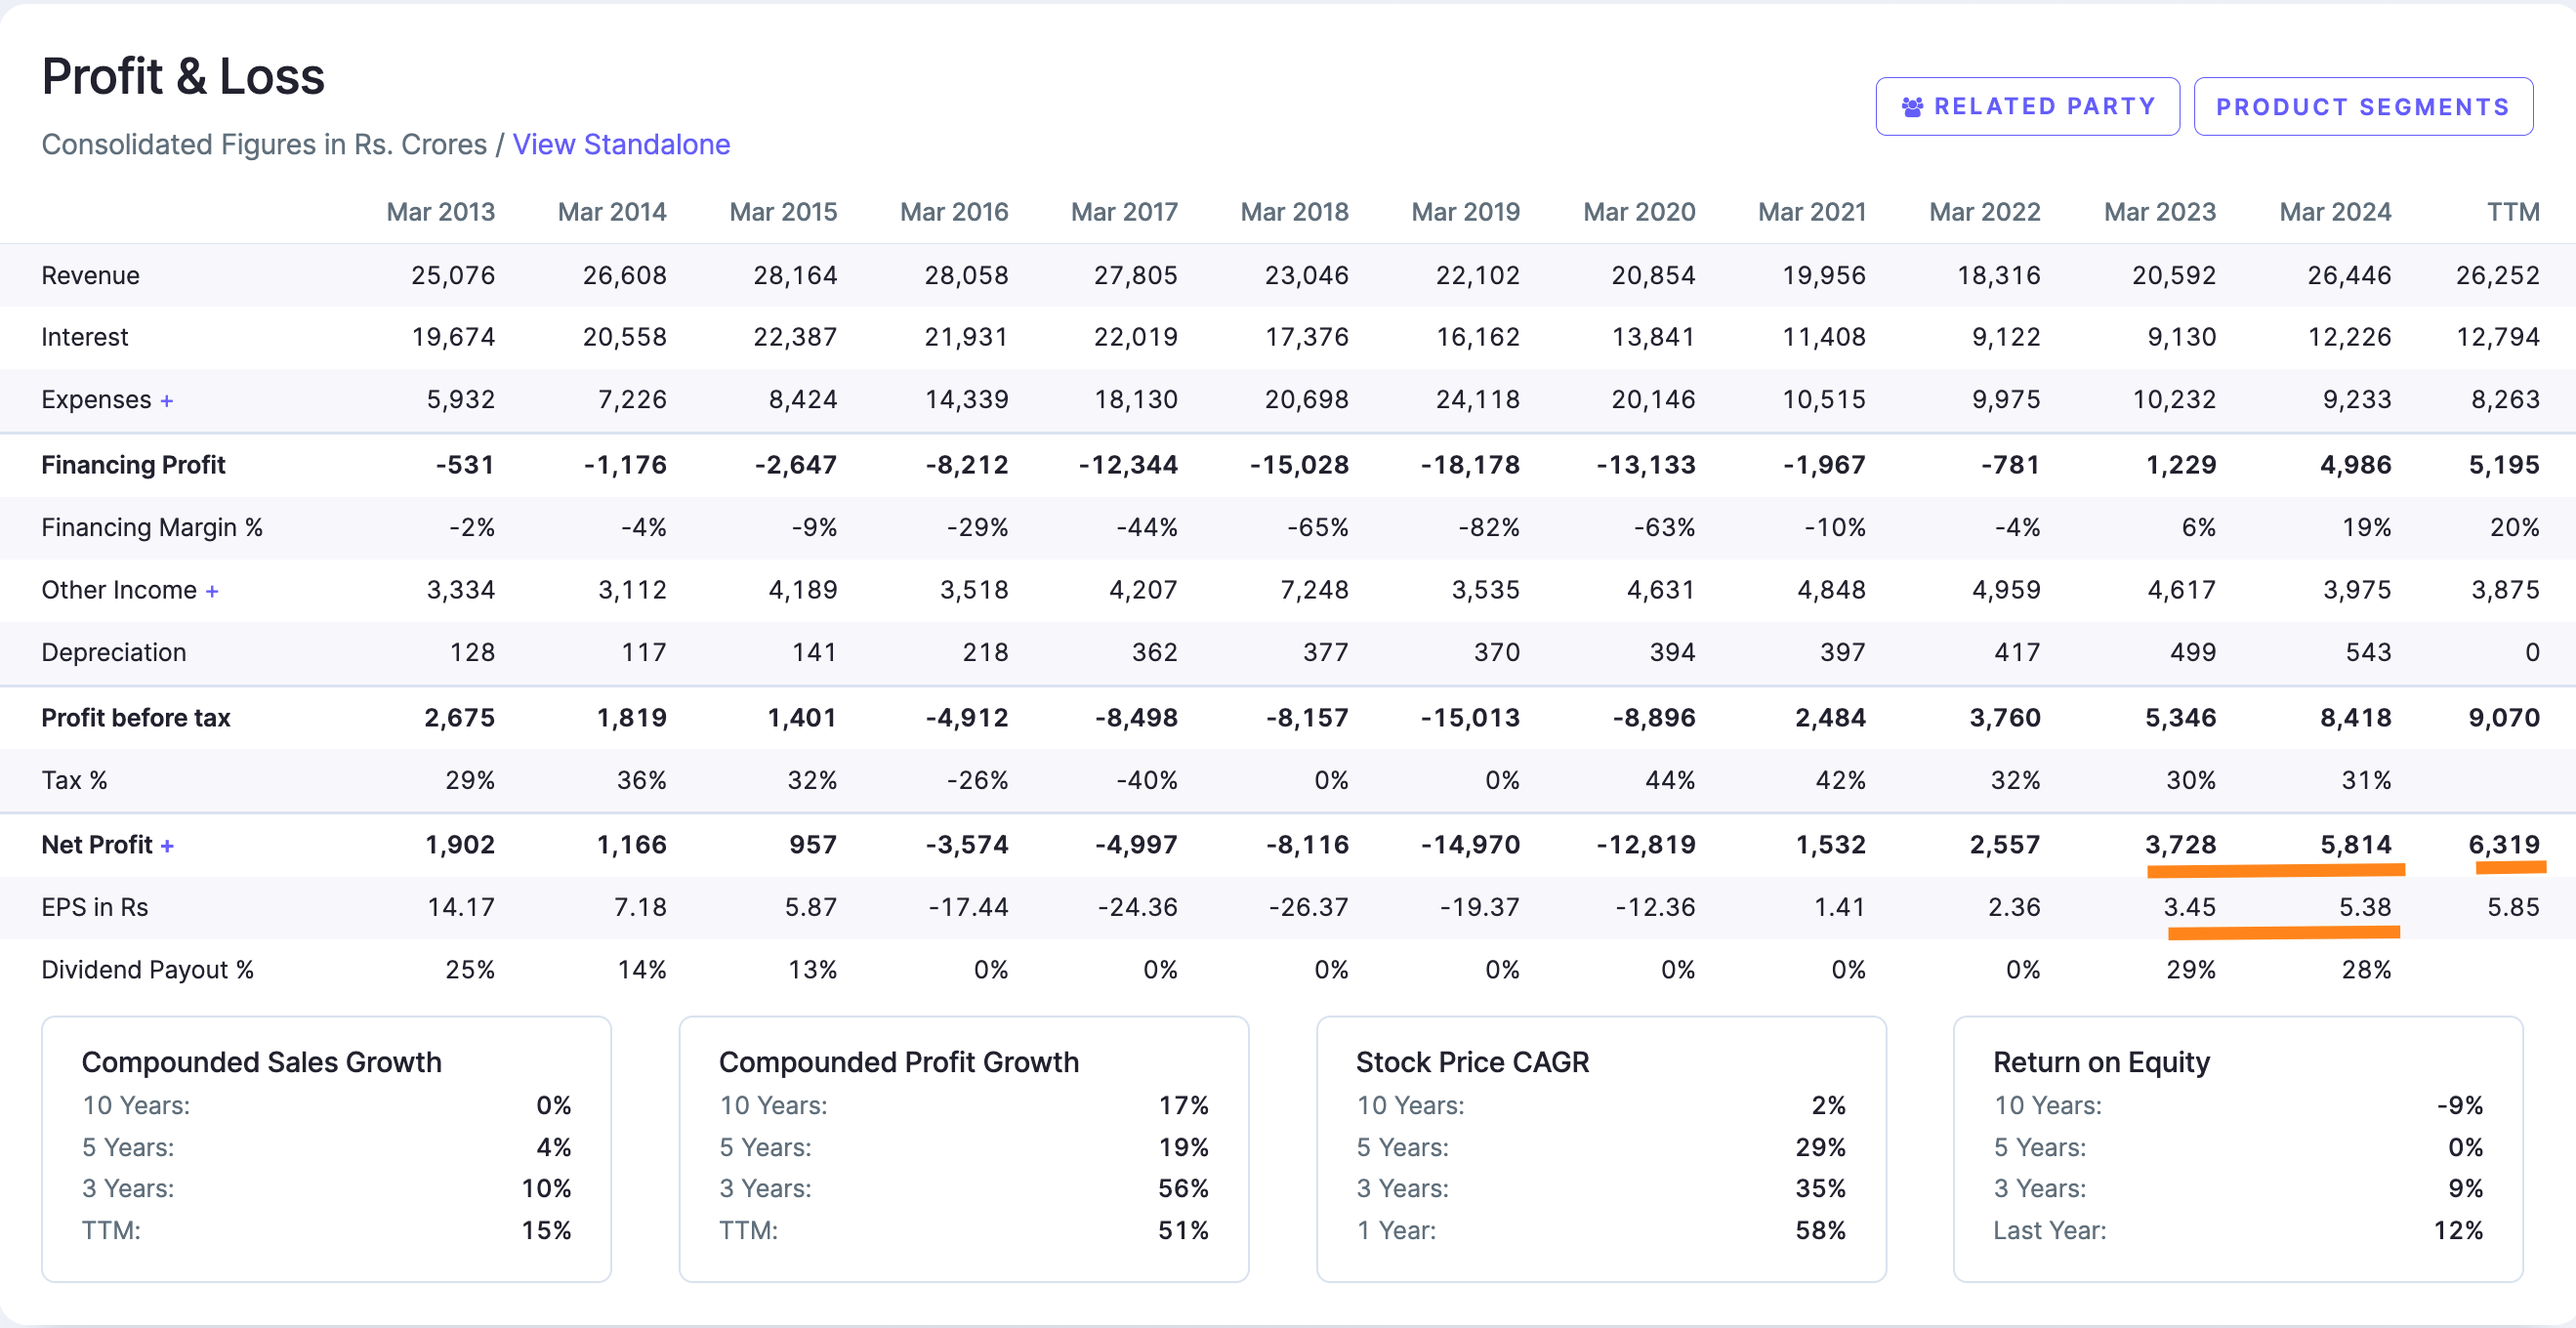Click the Profit & Loss heading

pos(183,77)
